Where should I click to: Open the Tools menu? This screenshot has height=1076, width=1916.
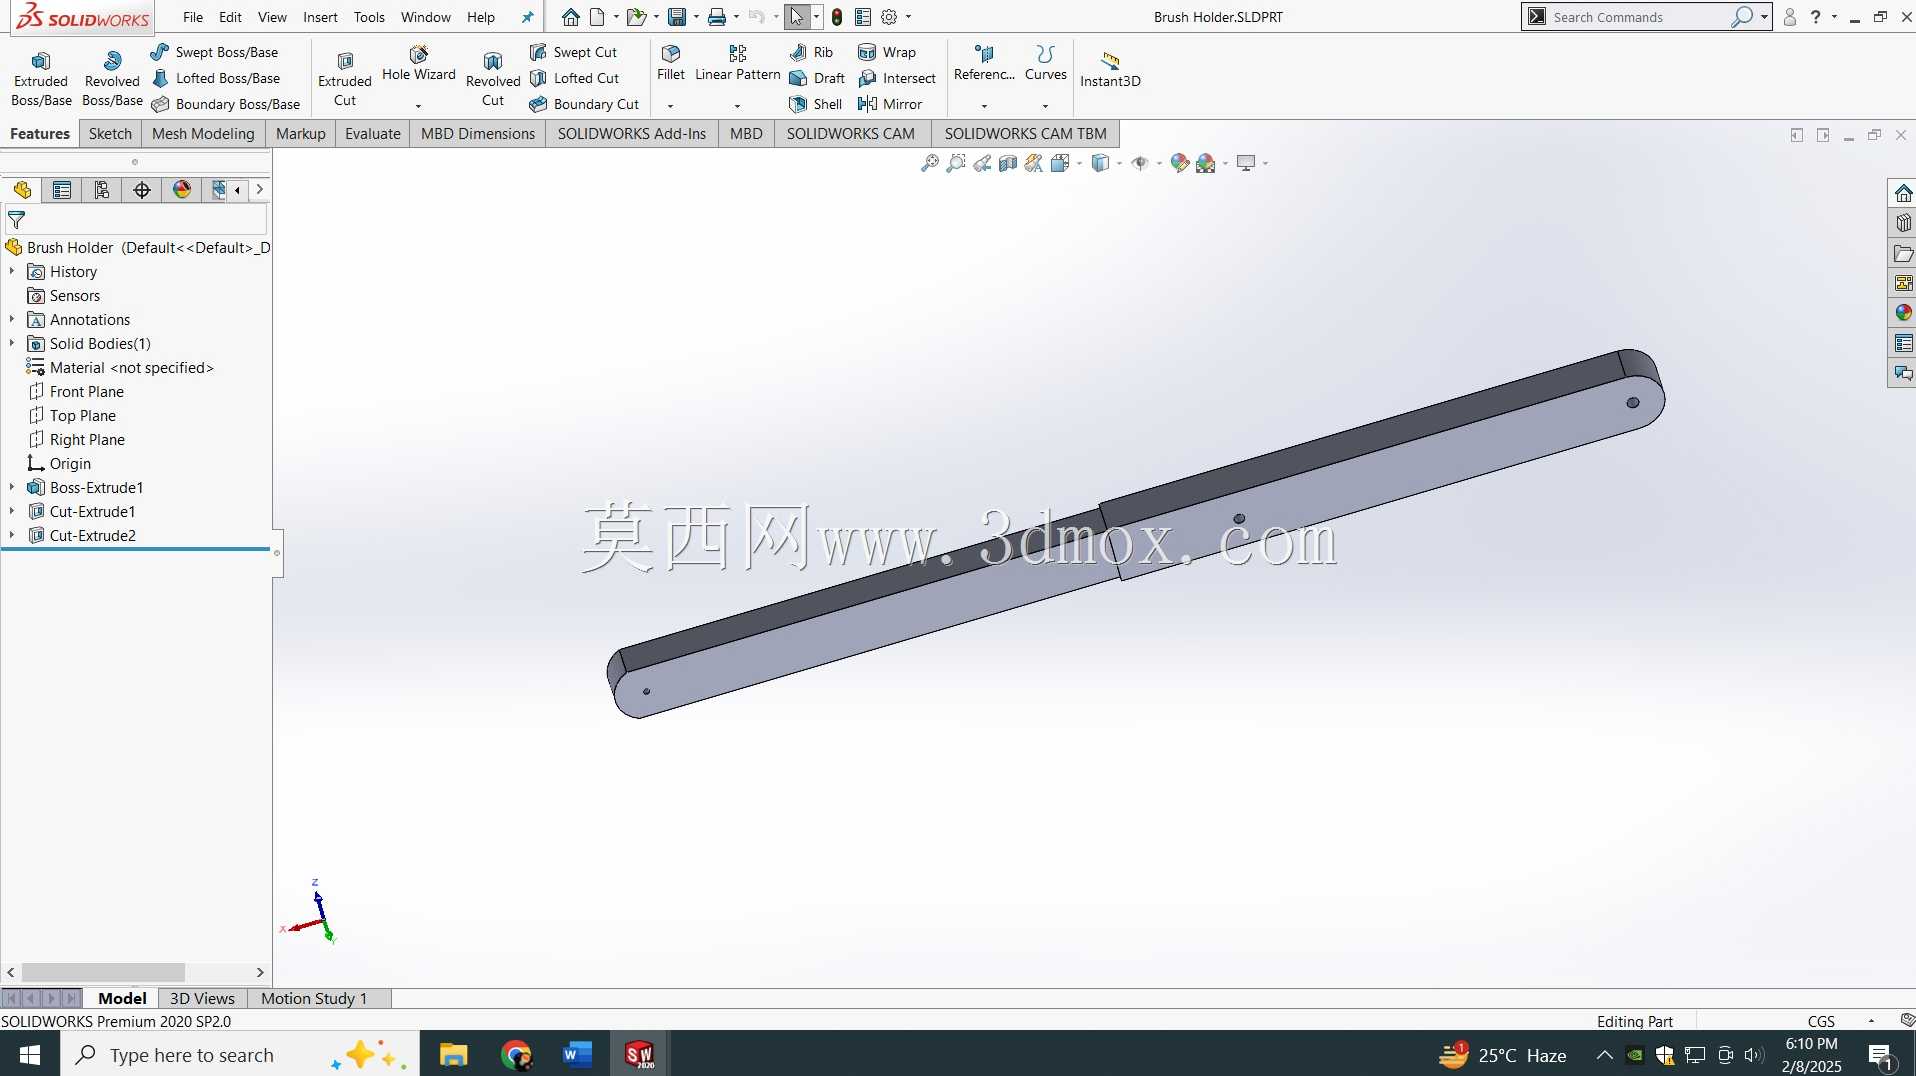point(369,17)
